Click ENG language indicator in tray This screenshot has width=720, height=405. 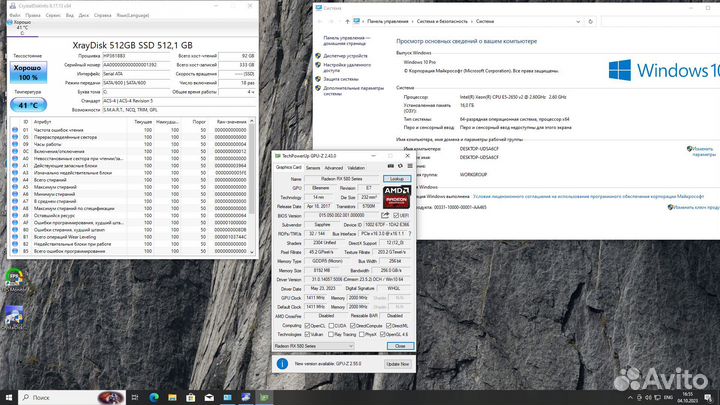coord(669,397)
